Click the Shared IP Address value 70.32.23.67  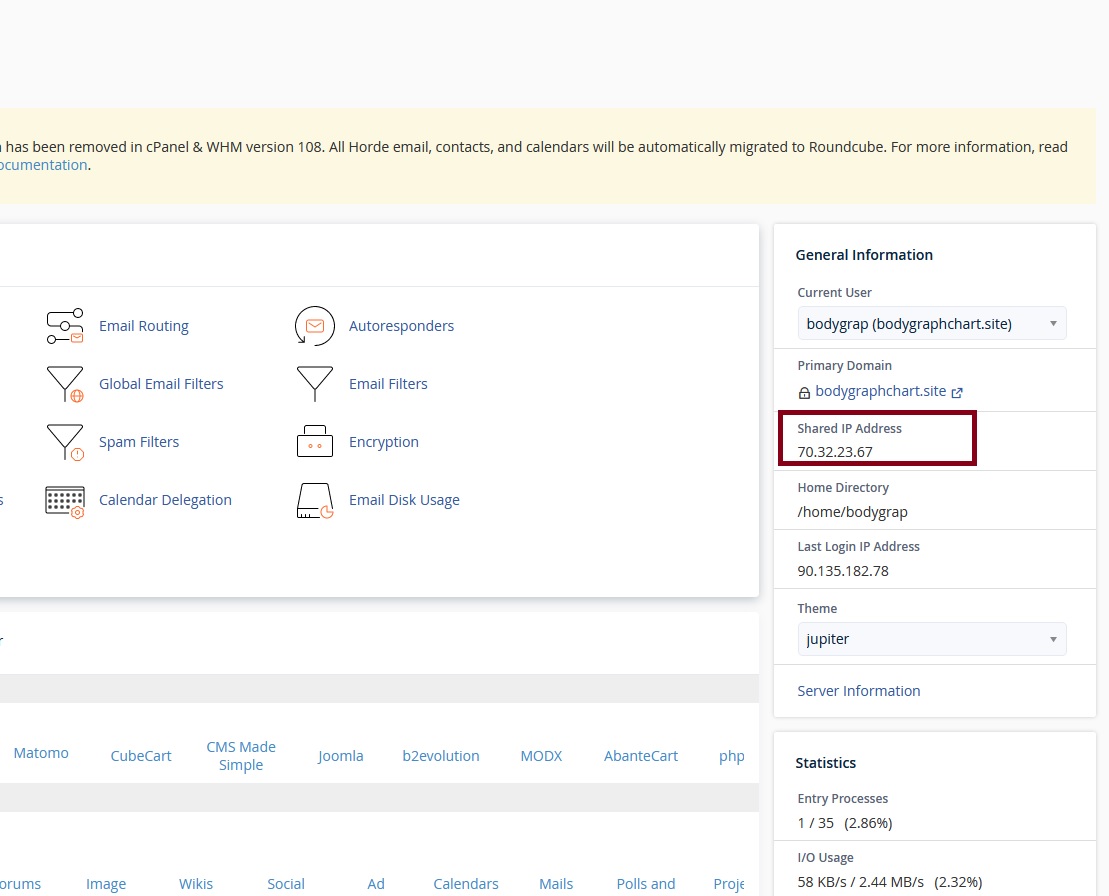click(835, 452)
